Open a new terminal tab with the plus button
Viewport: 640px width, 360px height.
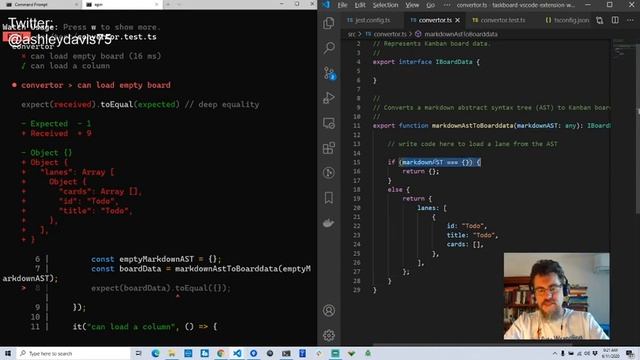point(168,4)
